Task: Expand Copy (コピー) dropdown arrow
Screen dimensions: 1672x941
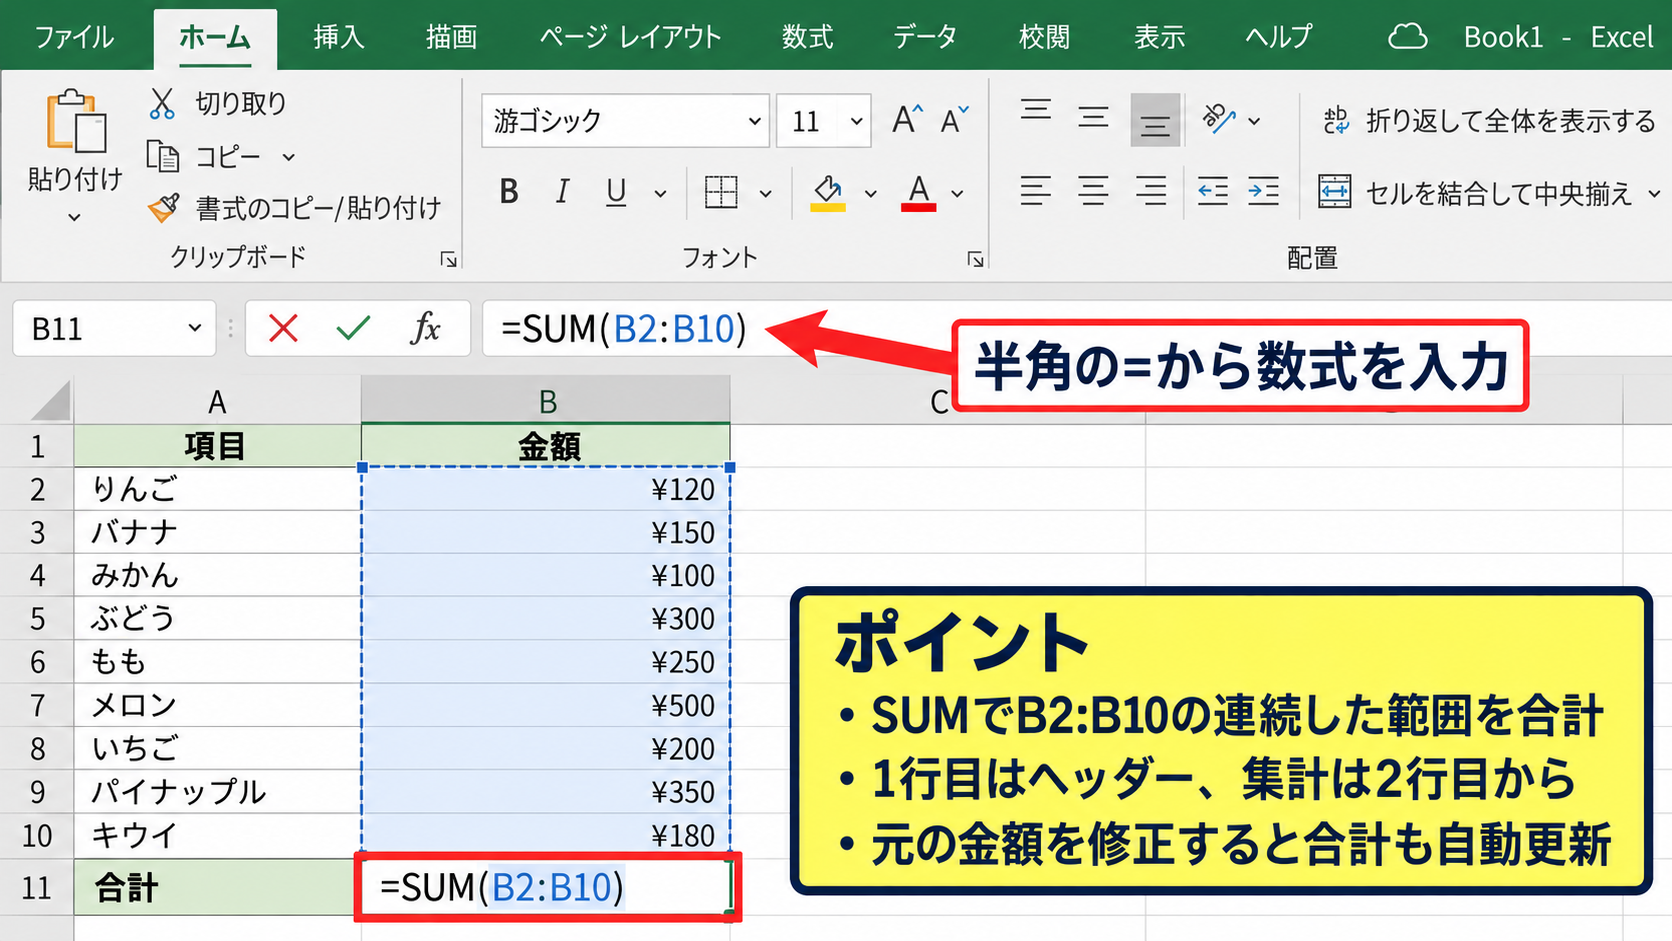Action: (288, 157)
